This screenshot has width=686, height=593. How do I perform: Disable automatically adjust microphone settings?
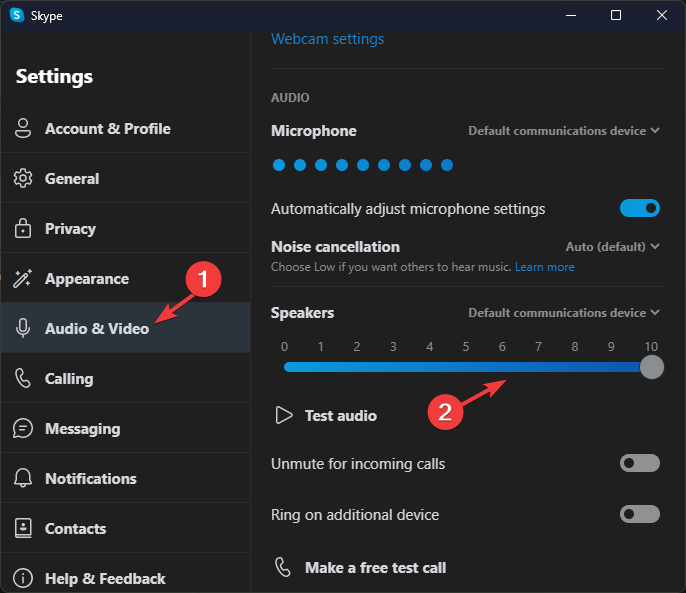640,208
